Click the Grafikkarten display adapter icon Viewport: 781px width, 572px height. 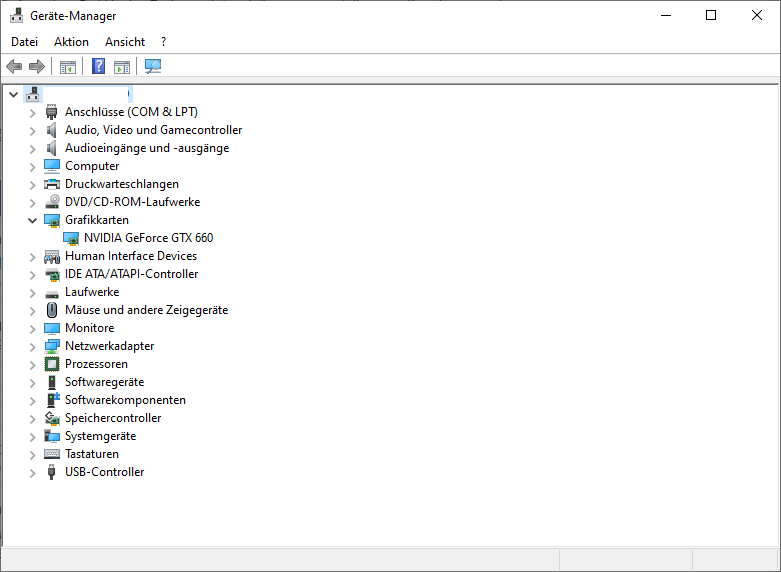(52, 220)
